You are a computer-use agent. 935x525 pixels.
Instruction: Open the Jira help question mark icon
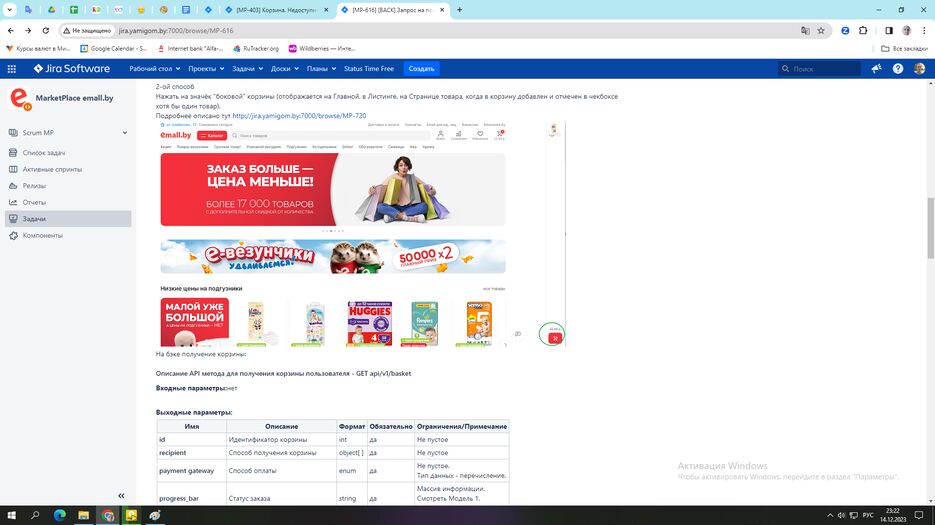pos(897,69)
